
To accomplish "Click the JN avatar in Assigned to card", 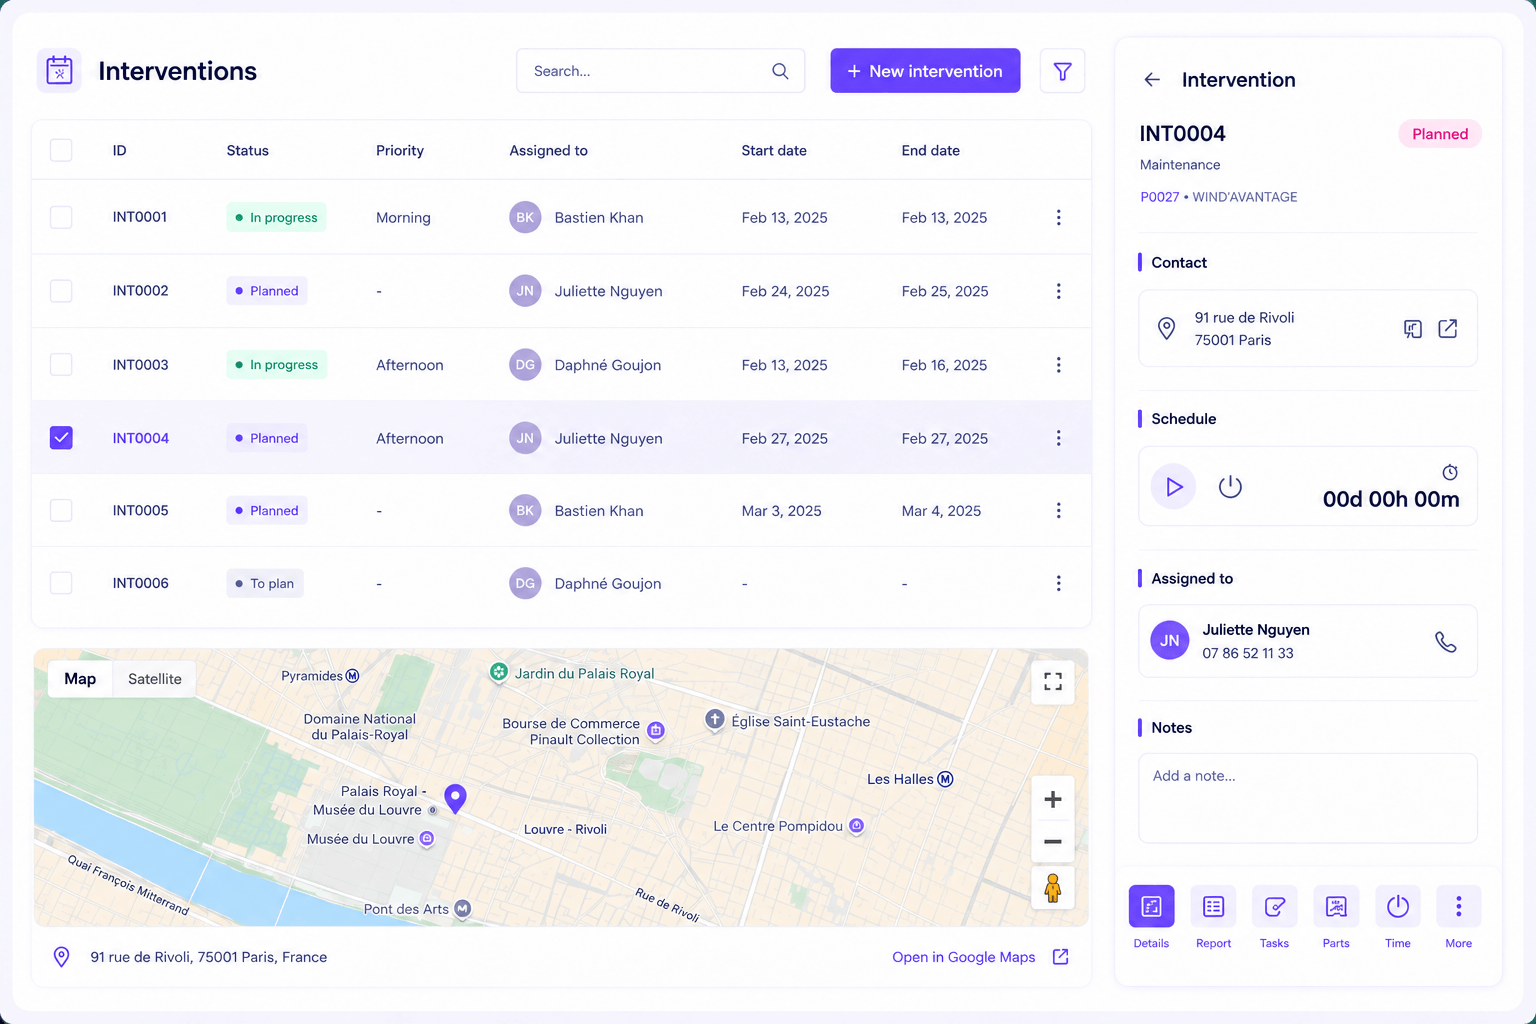I will (1170, 641).
